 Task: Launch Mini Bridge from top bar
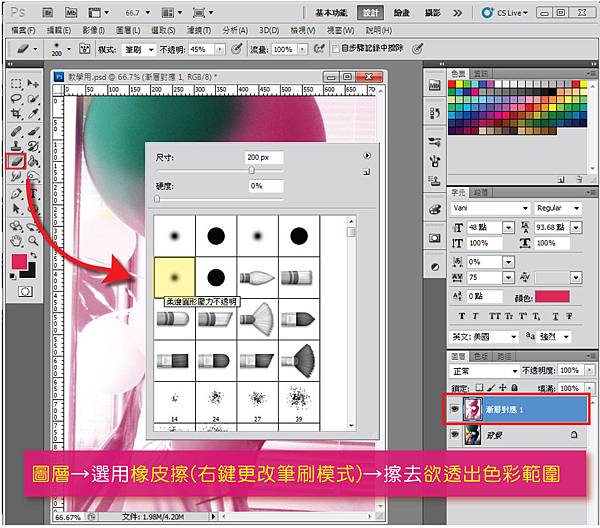tap(71, 13)
